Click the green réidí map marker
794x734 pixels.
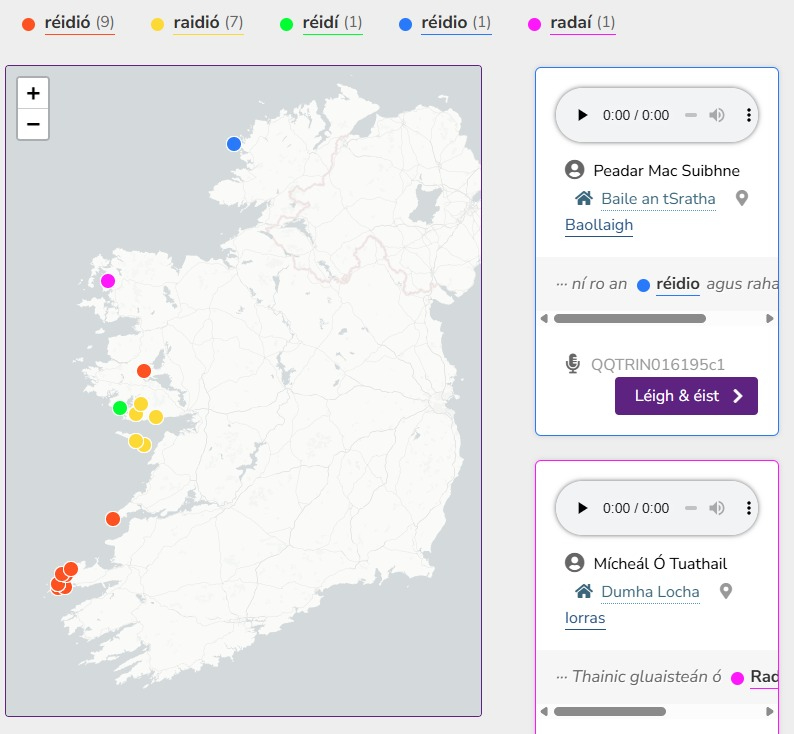point(120,408)
